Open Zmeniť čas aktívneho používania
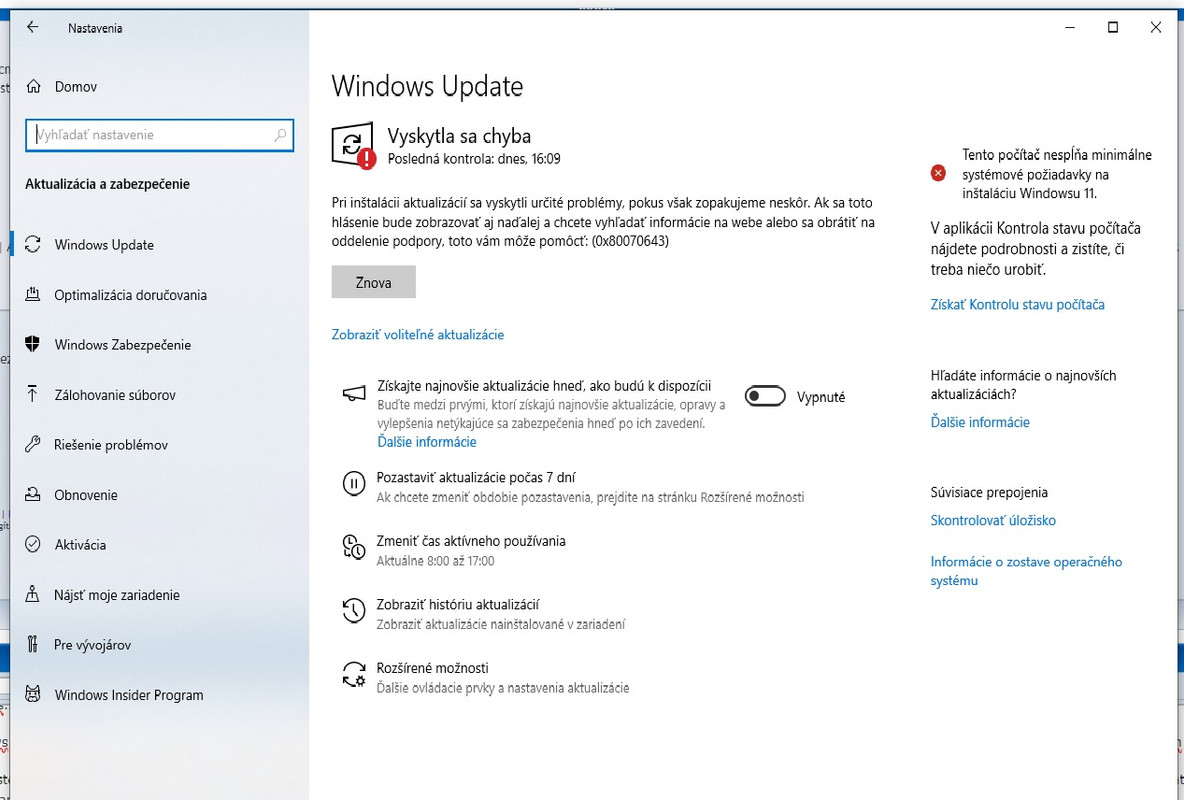1184x800 pixels. click(470, 541)
